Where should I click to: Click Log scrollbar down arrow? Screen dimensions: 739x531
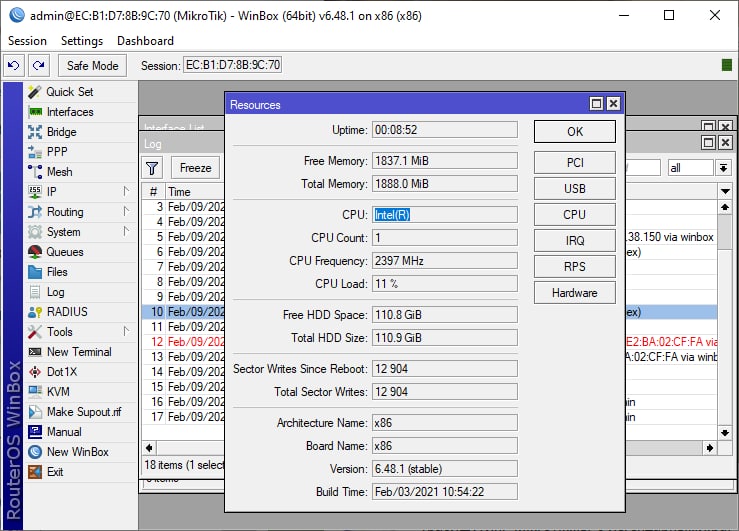click(x=725, y=432)
